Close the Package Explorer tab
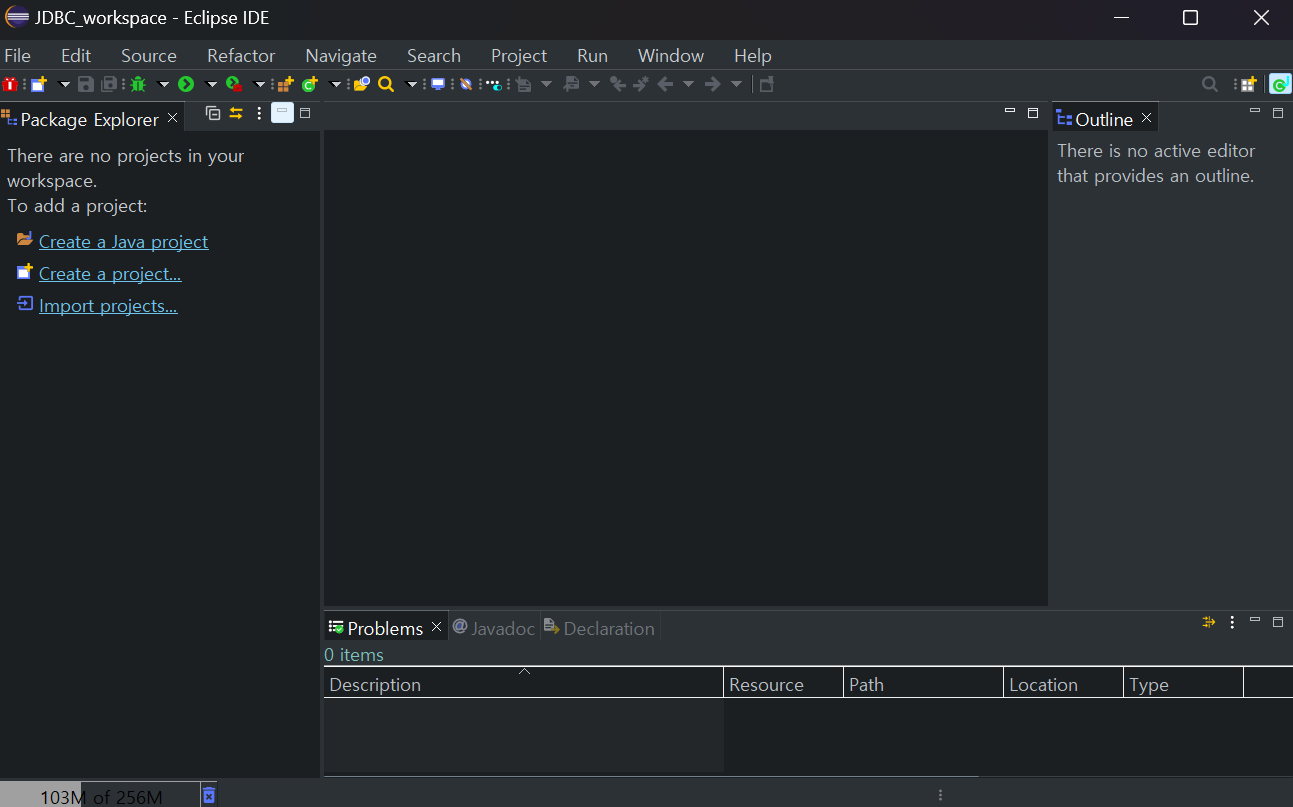The height and width of the screenshot is (807, 1293). click(172, 118)
